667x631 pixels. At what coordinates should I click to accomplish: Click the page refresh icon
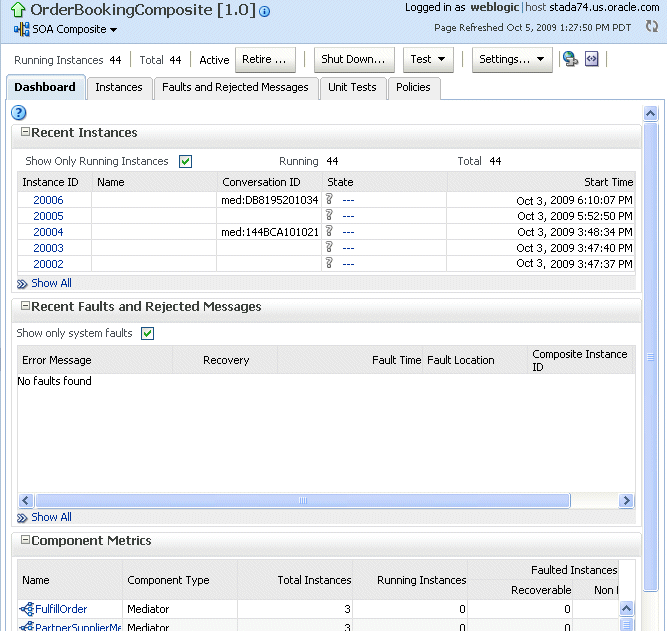pyautogui.click(x=651, y=26)
